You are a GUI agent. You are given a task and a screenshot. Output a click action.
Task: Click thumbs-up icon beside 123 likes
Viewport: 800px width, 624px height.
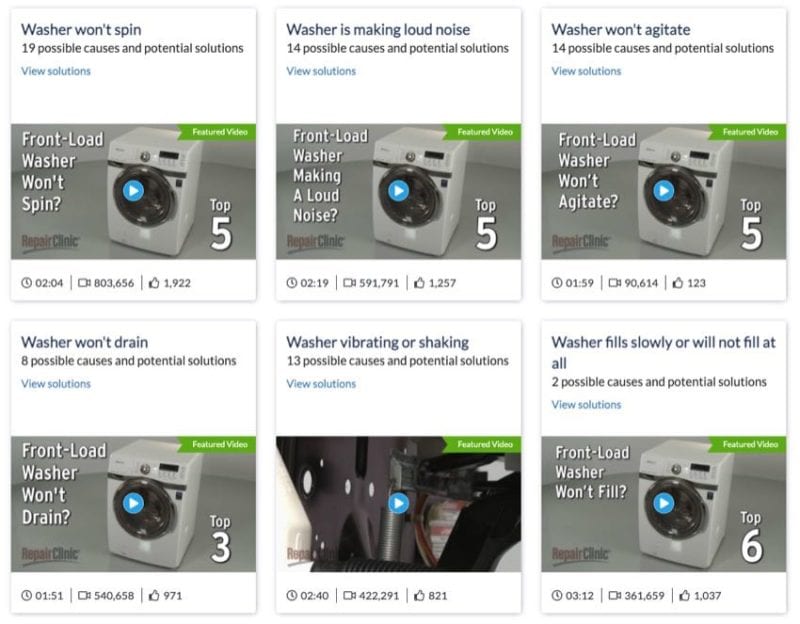(x=678, y=283)
